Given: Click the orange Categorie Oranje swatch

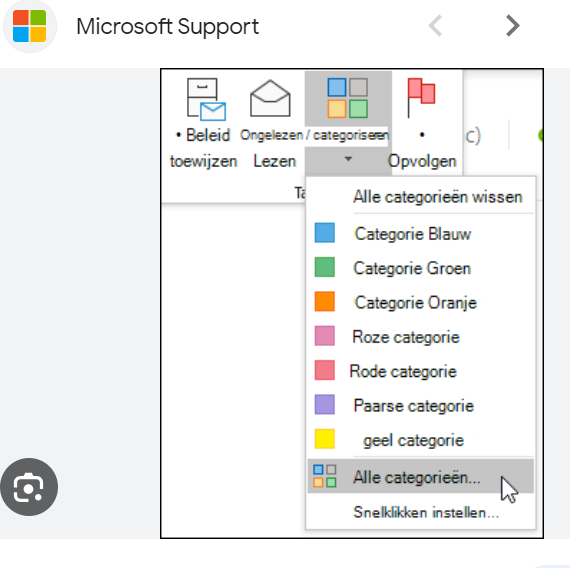Looking at the screenshot, I should tap(325, 301).
